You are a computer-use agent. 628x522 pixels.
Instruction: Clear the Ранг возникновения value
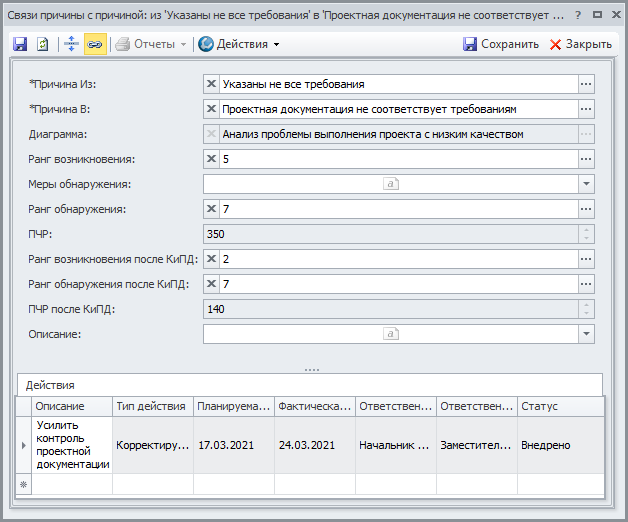211,159
